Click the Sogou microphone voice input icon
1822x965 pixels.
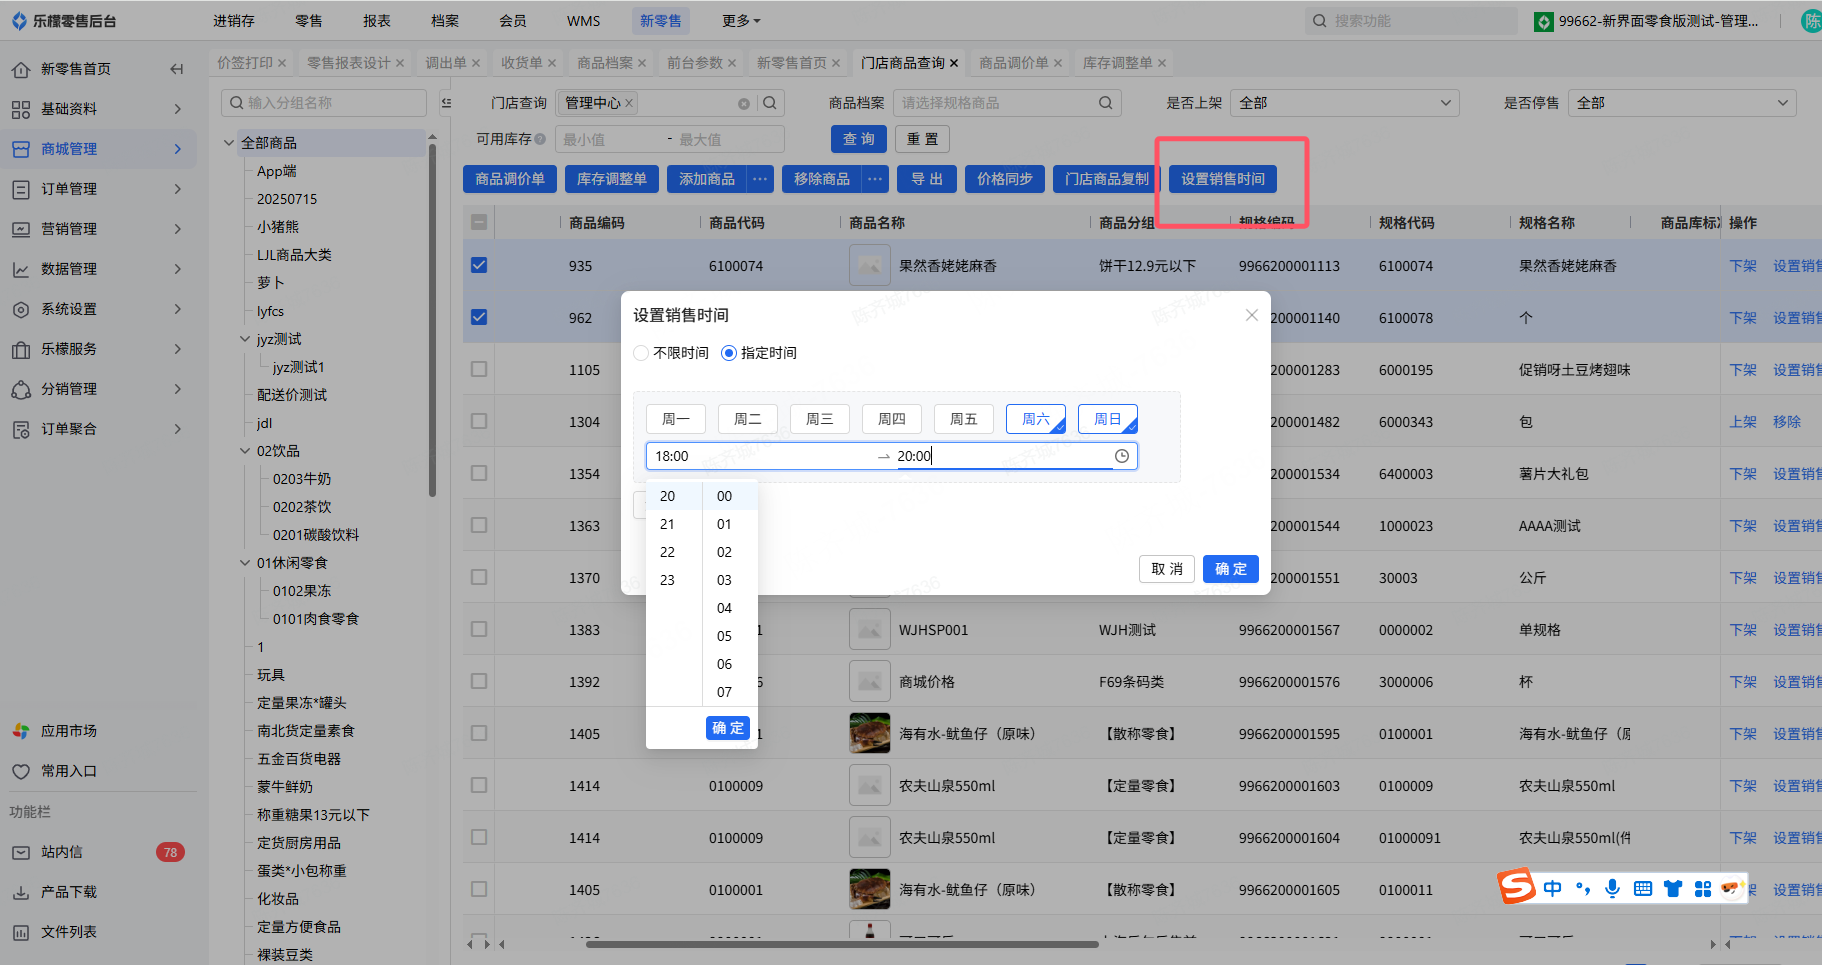click(x=1612, y=888)
